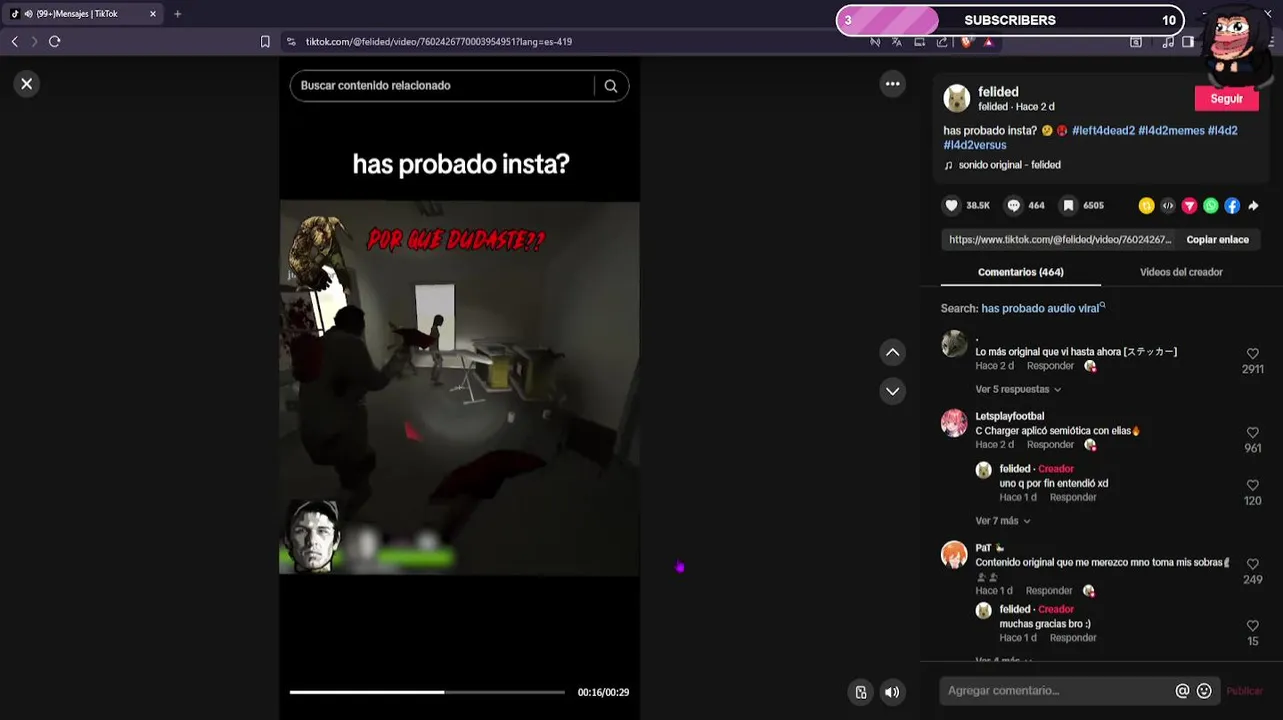Screen dimensions: 1283x720
Task: Focus the 'Agregar comentario...' field
Action: (1057, 691)
